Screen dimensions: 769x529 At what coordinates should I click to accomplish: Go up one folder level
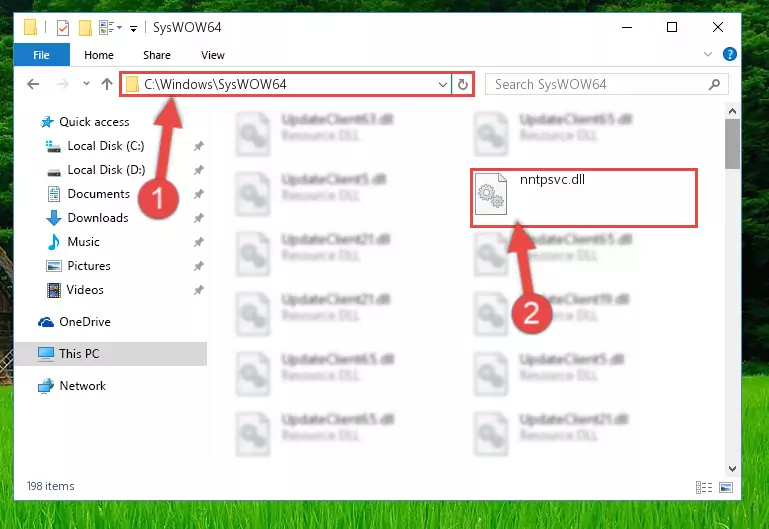107,84
